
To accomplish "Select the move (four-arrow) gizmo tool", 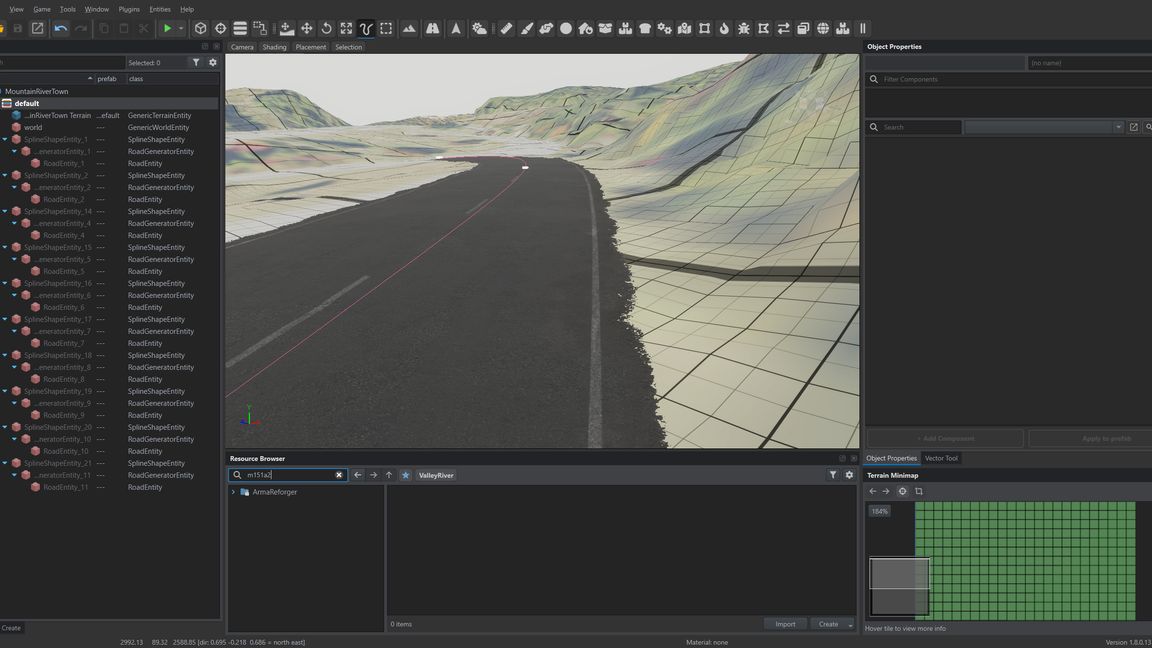I will pyautogui.click(x=306, y=29).
